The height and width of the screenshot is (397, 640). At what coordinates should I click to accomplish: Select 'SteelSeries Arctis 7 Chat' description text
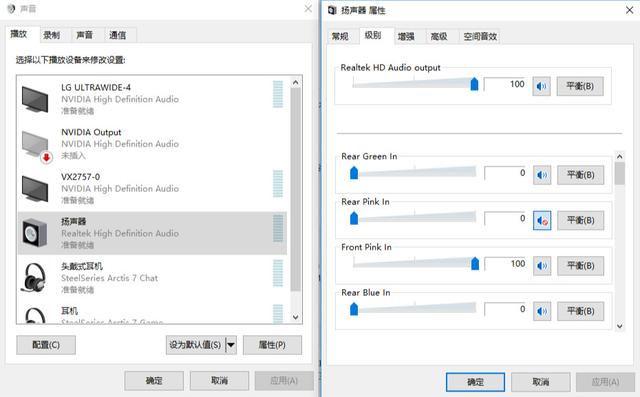coord(109,278)
